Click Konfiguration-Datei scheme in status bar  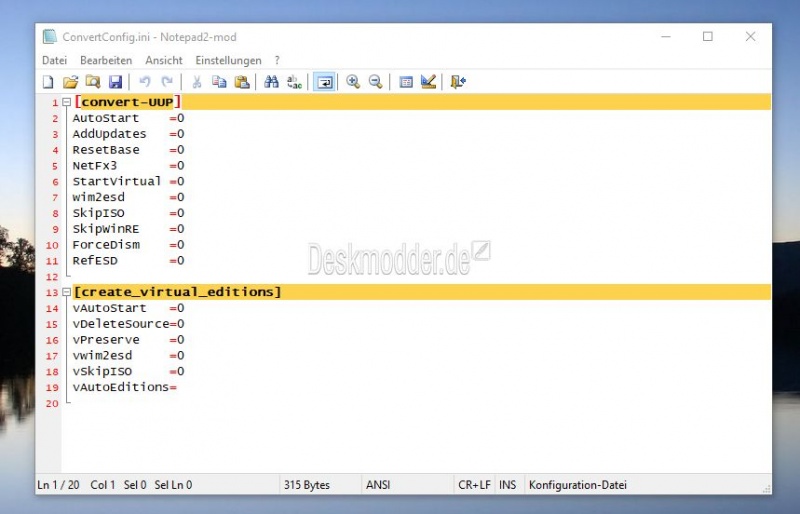[577, 485]
